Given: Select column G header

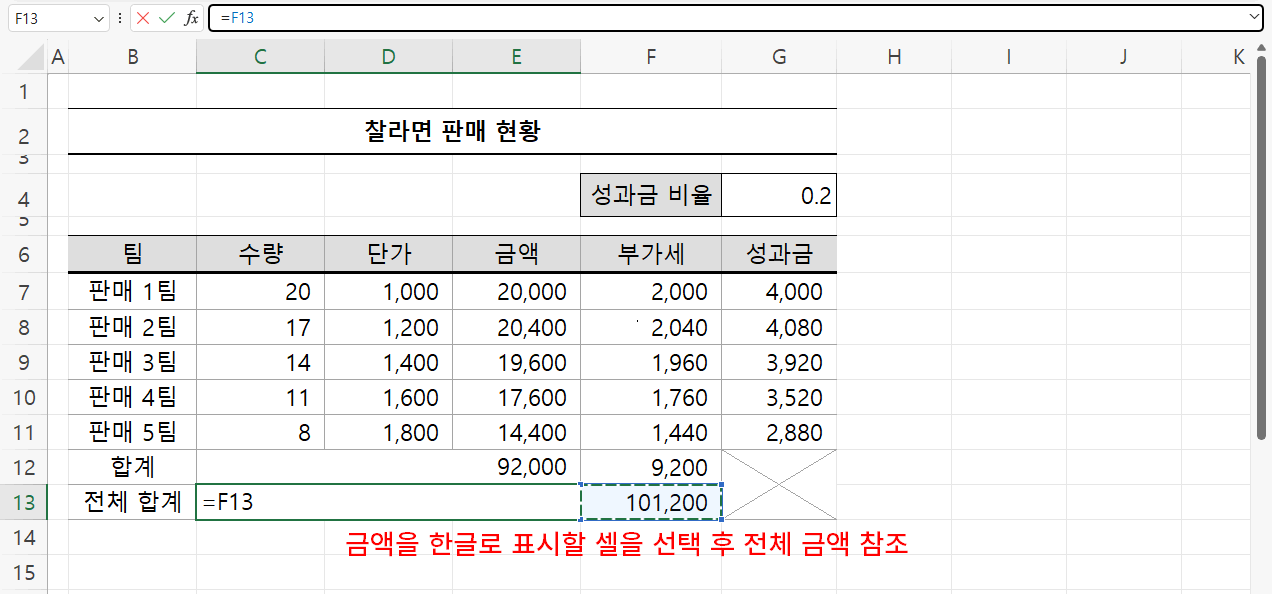Looking at the screenshot, I should 779,57.
